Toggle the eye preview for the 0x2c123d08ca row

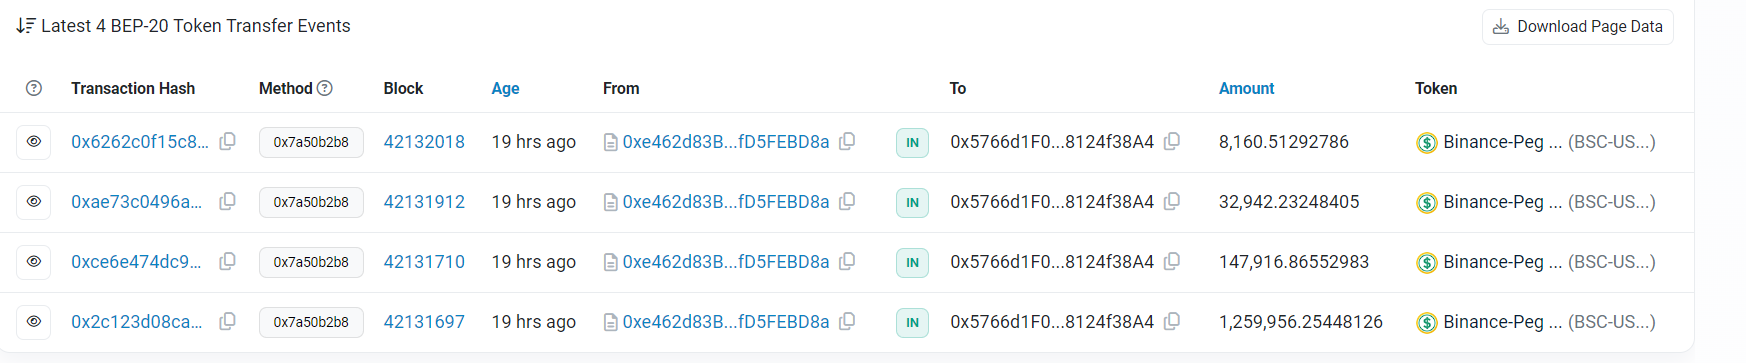pyautogui.click(x=34, y=322)
